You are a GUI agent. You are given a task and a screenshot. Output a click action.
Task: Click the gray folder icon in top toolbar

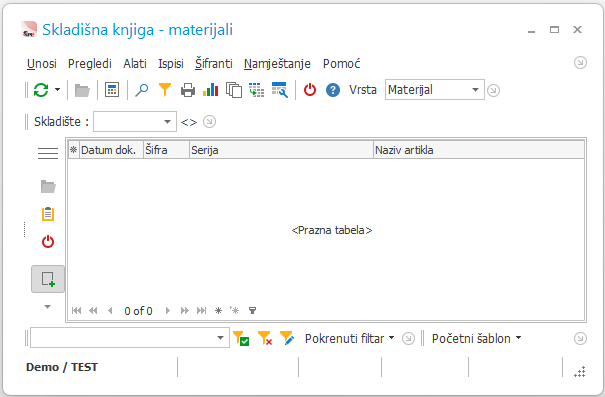point(82,90)
